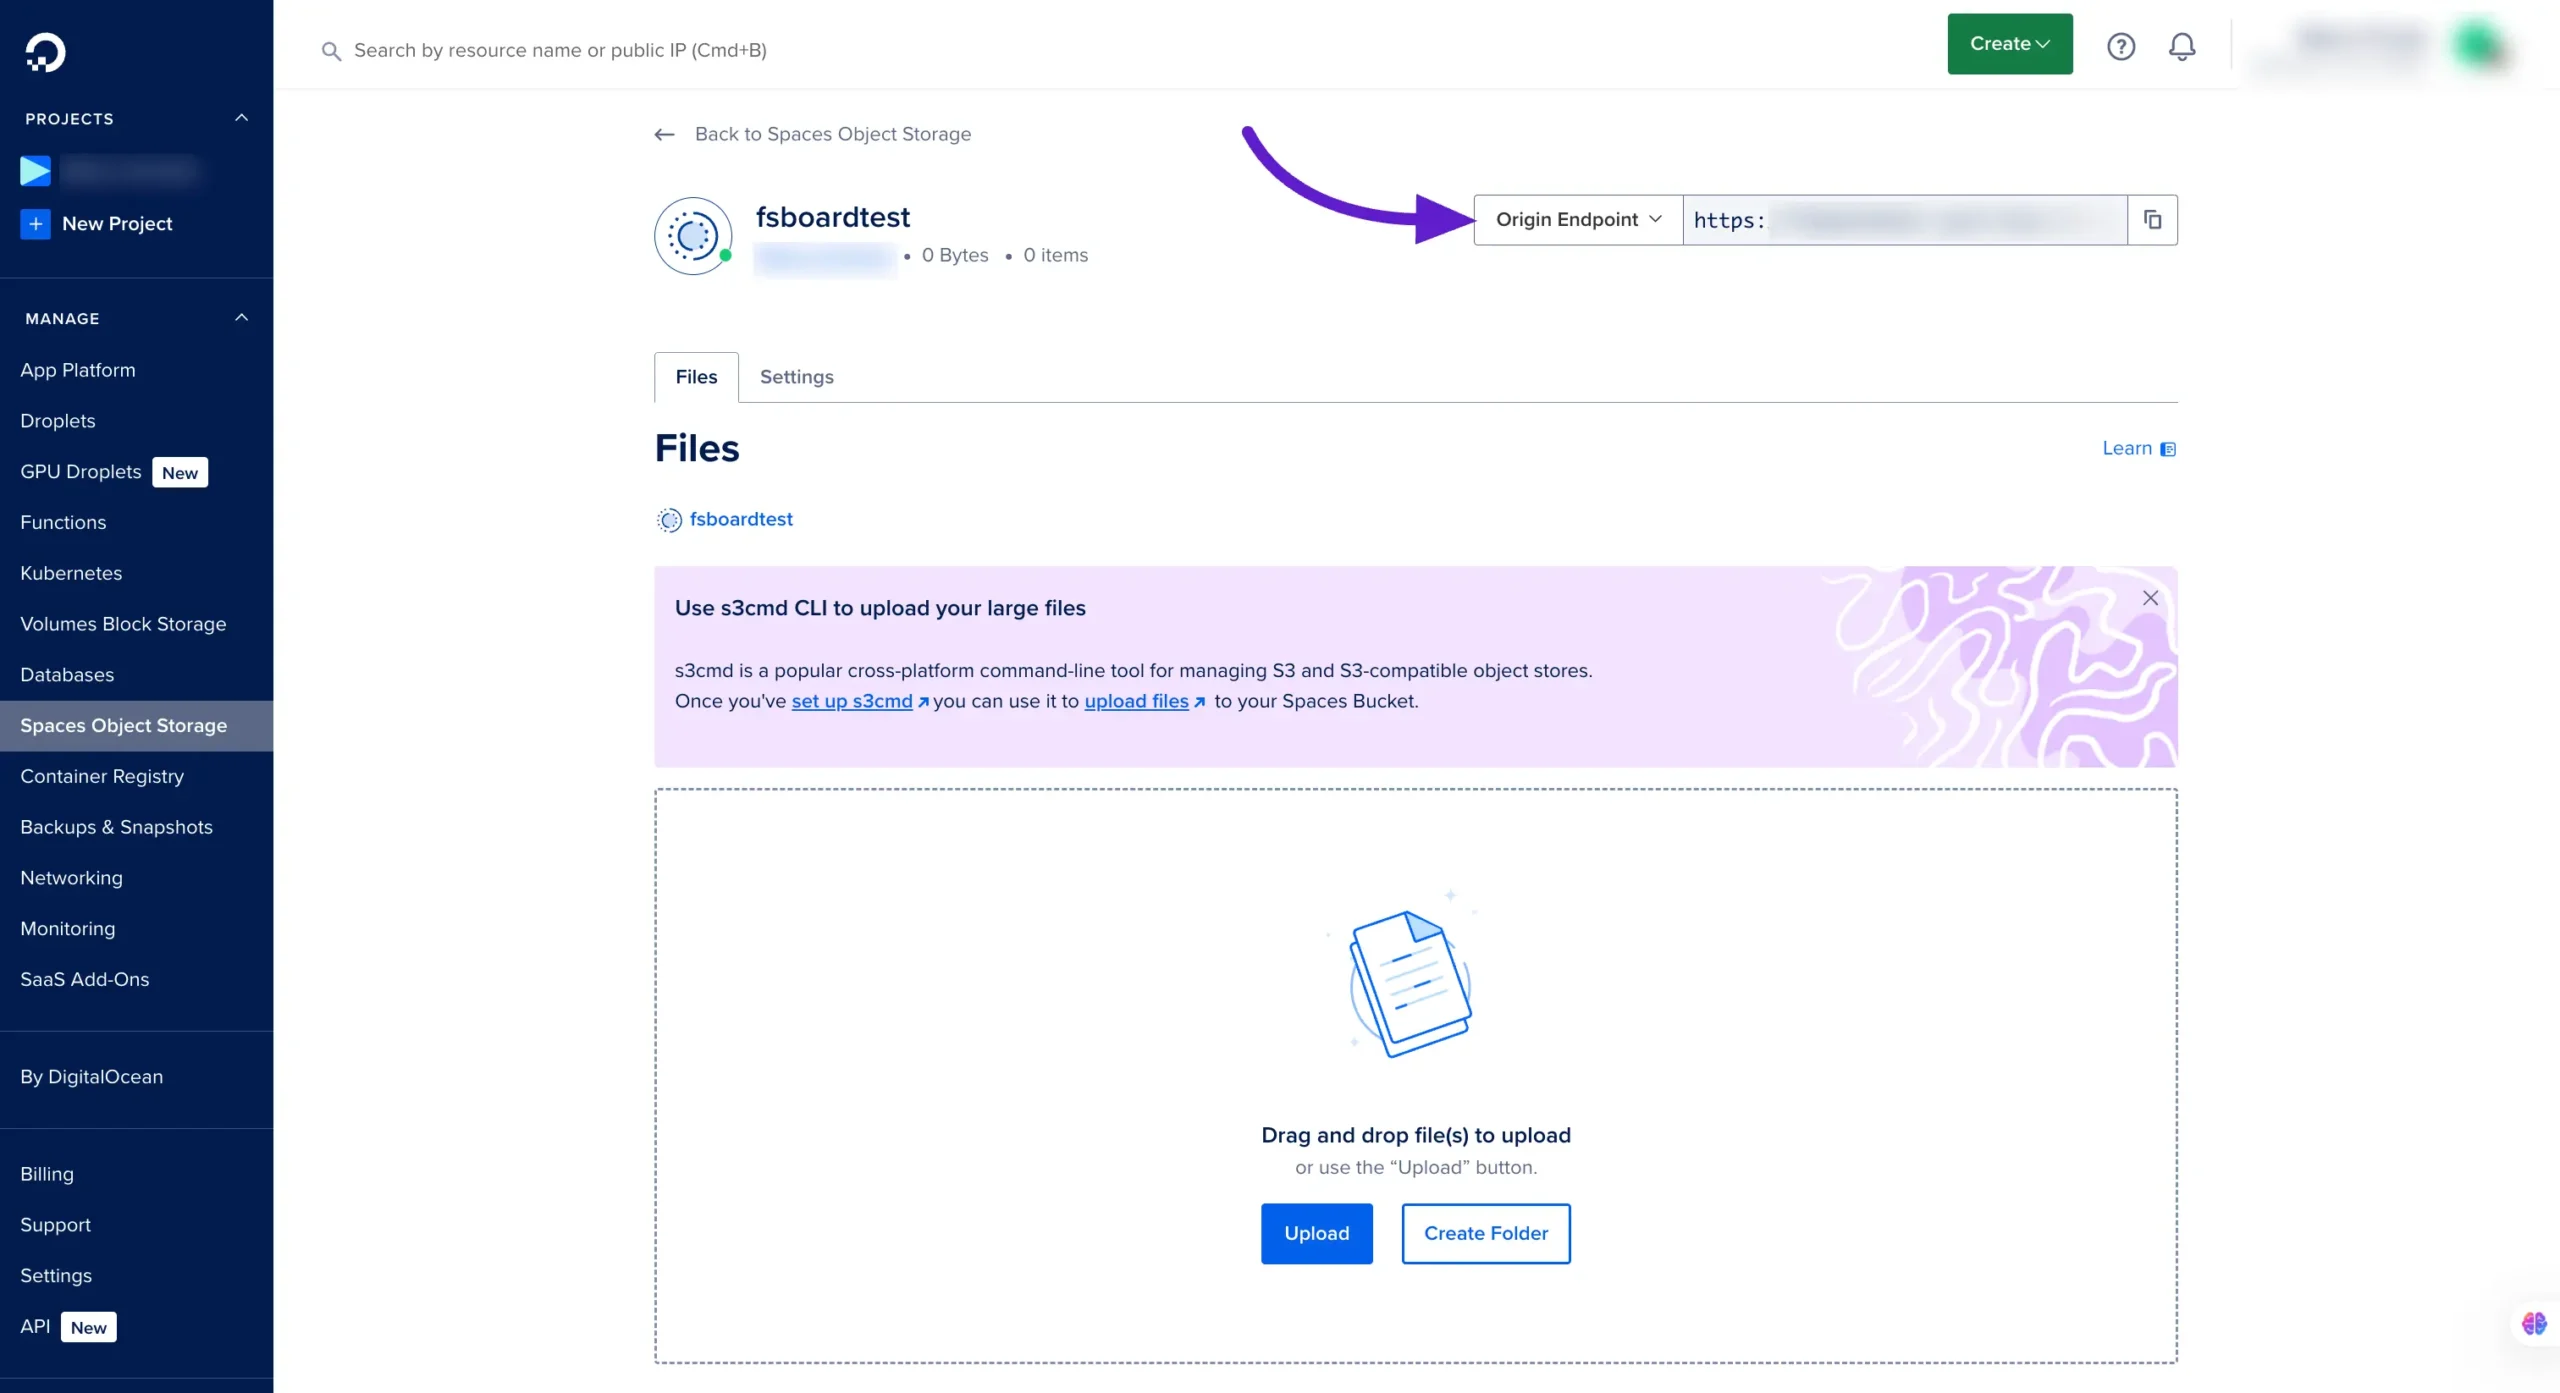Viewport: 2560px width, 1393px height.
Task: Click the 0 items label
Action: coord(1055,255)
